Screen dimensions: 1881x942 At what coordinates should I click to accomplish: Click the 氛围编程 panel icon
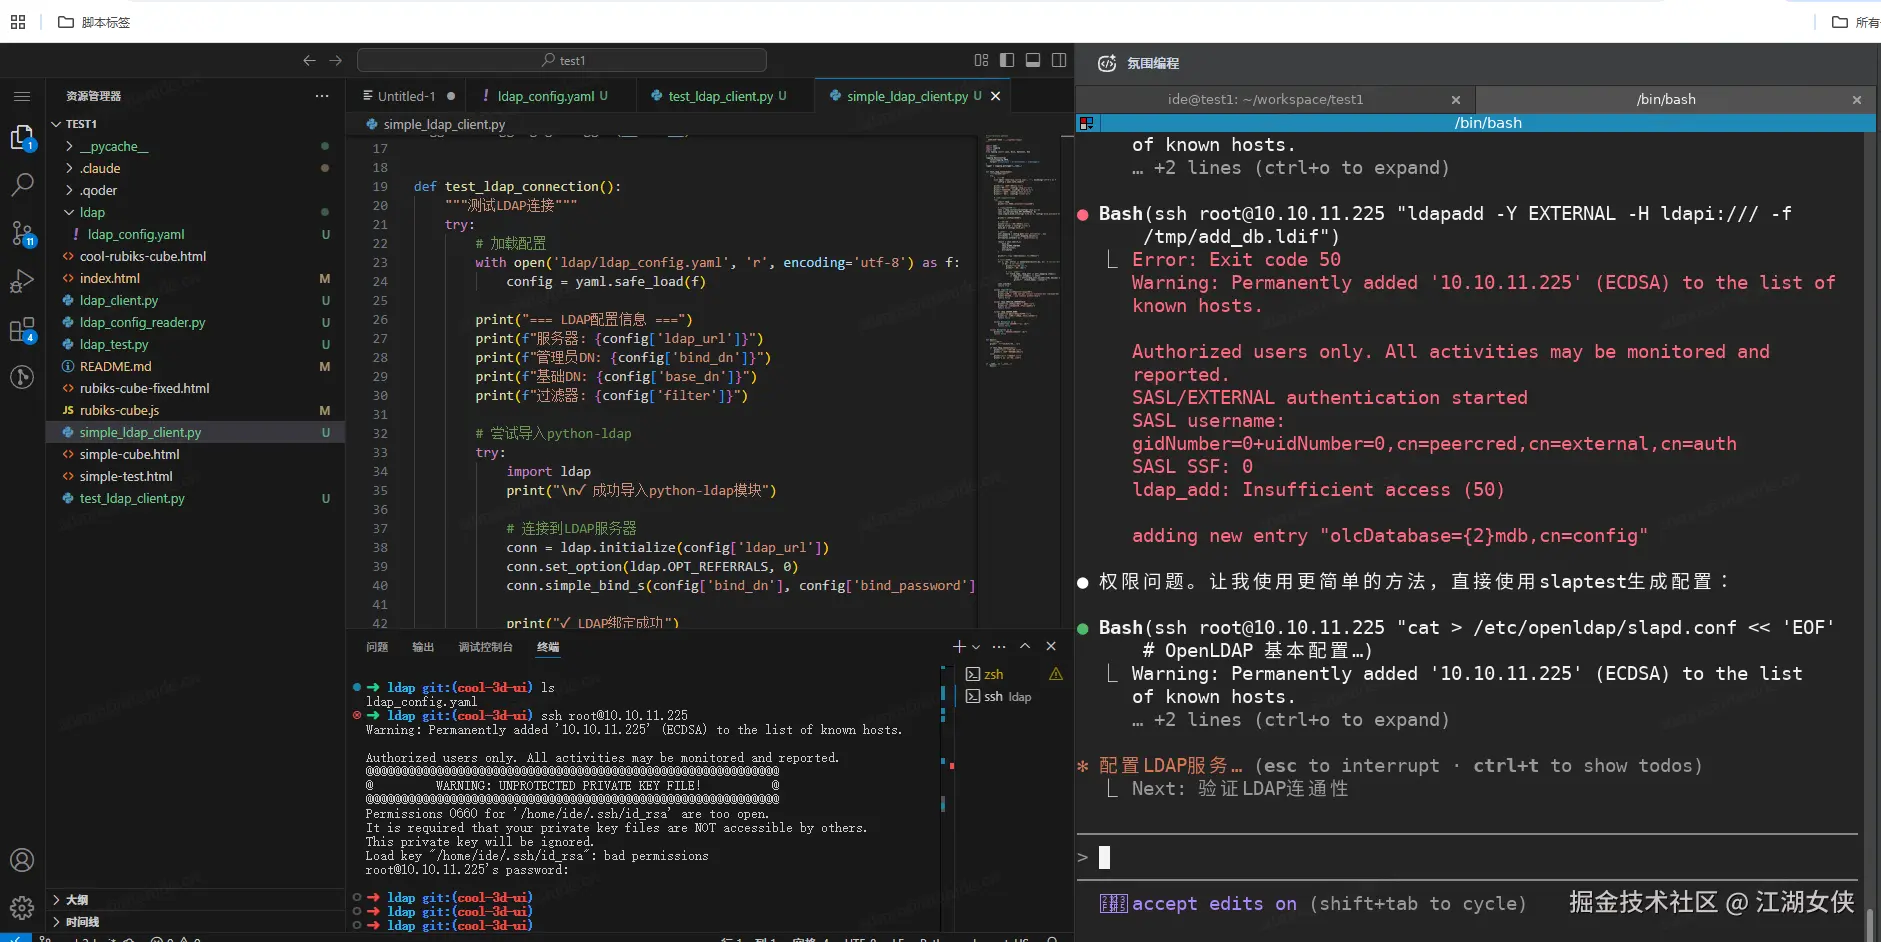pyautogui.click(x=1107, y=63)
